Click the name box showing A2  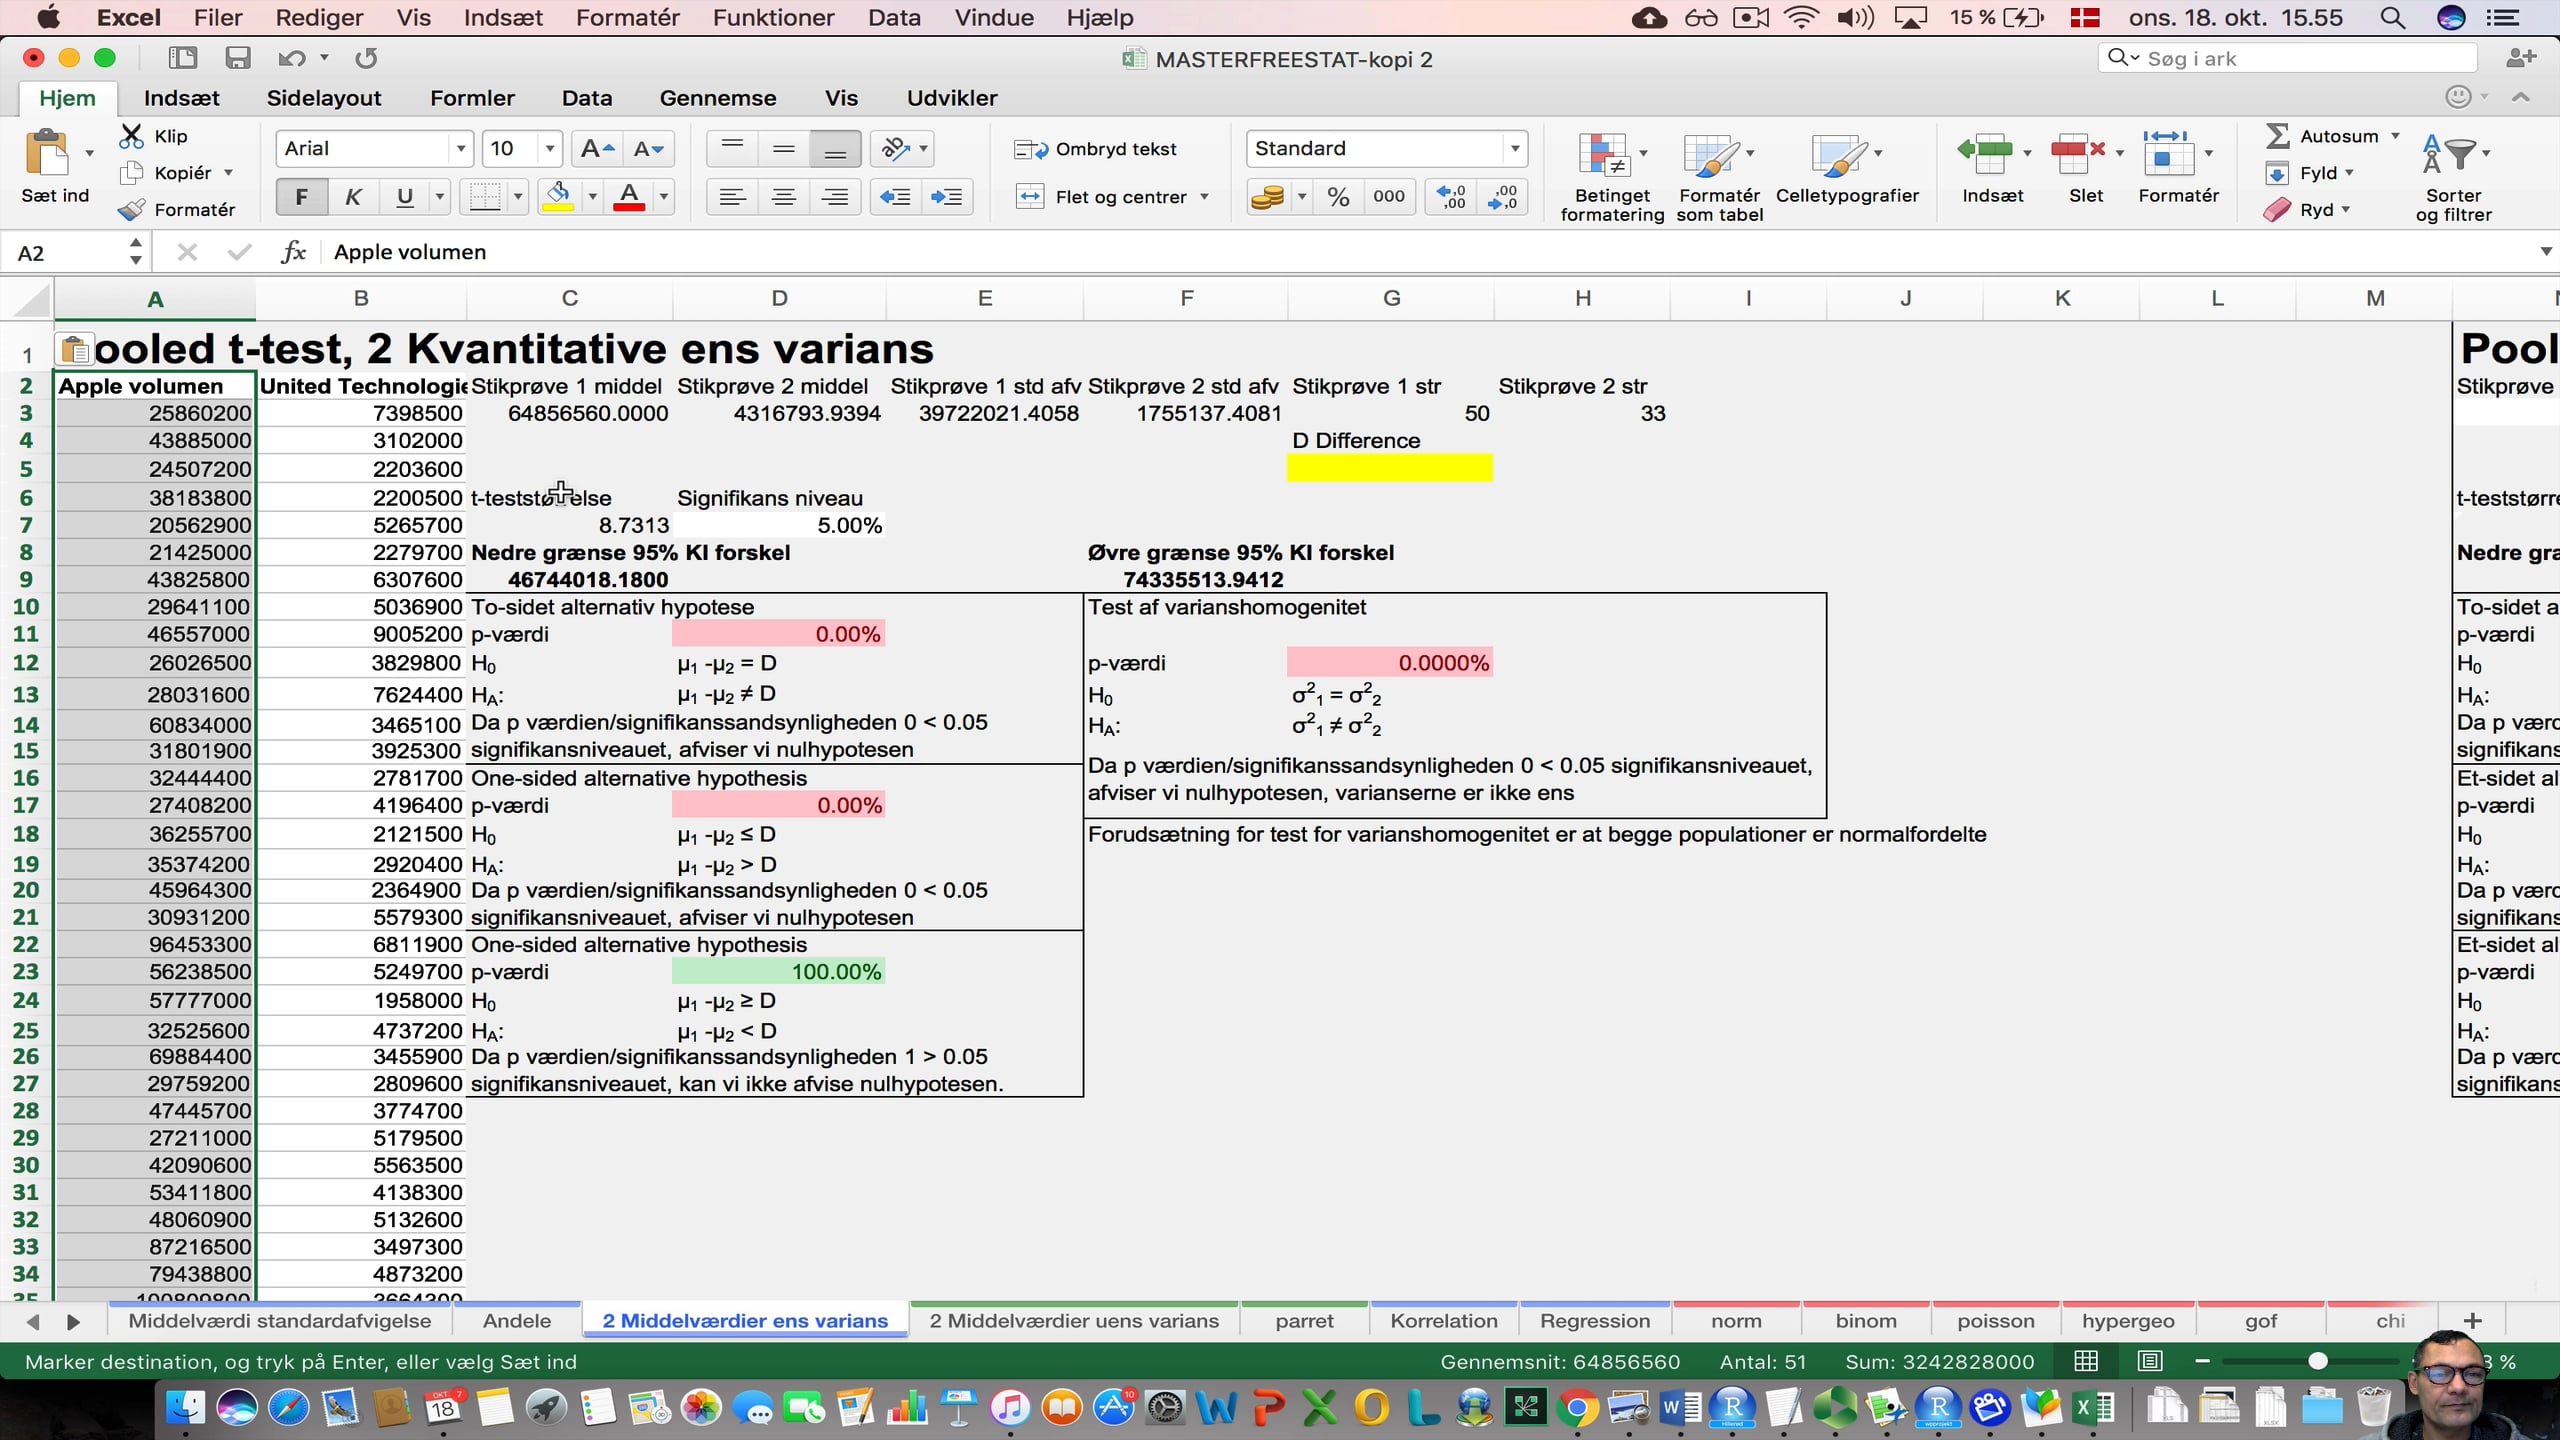pyautogui.click(x=66, y=253)
